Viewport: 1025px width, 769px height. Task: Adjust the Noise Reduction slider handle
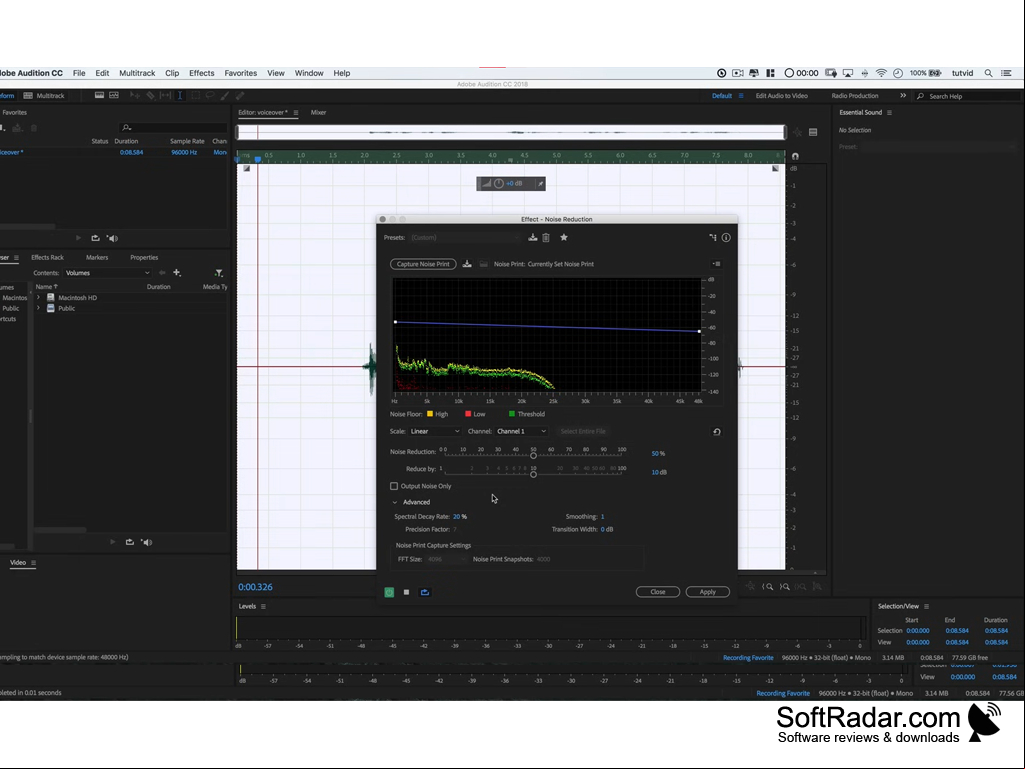(533, 455)
